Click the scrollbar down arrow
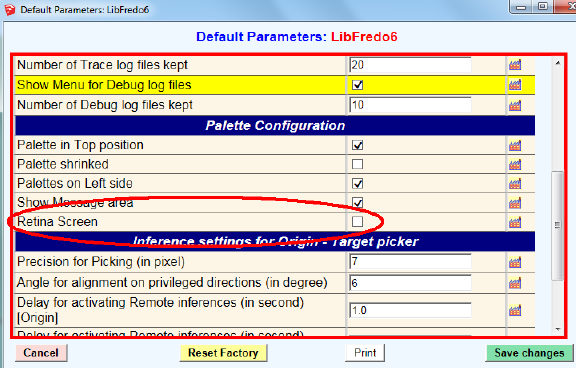This screenshot has width=576, height=368. click(558, 329)
